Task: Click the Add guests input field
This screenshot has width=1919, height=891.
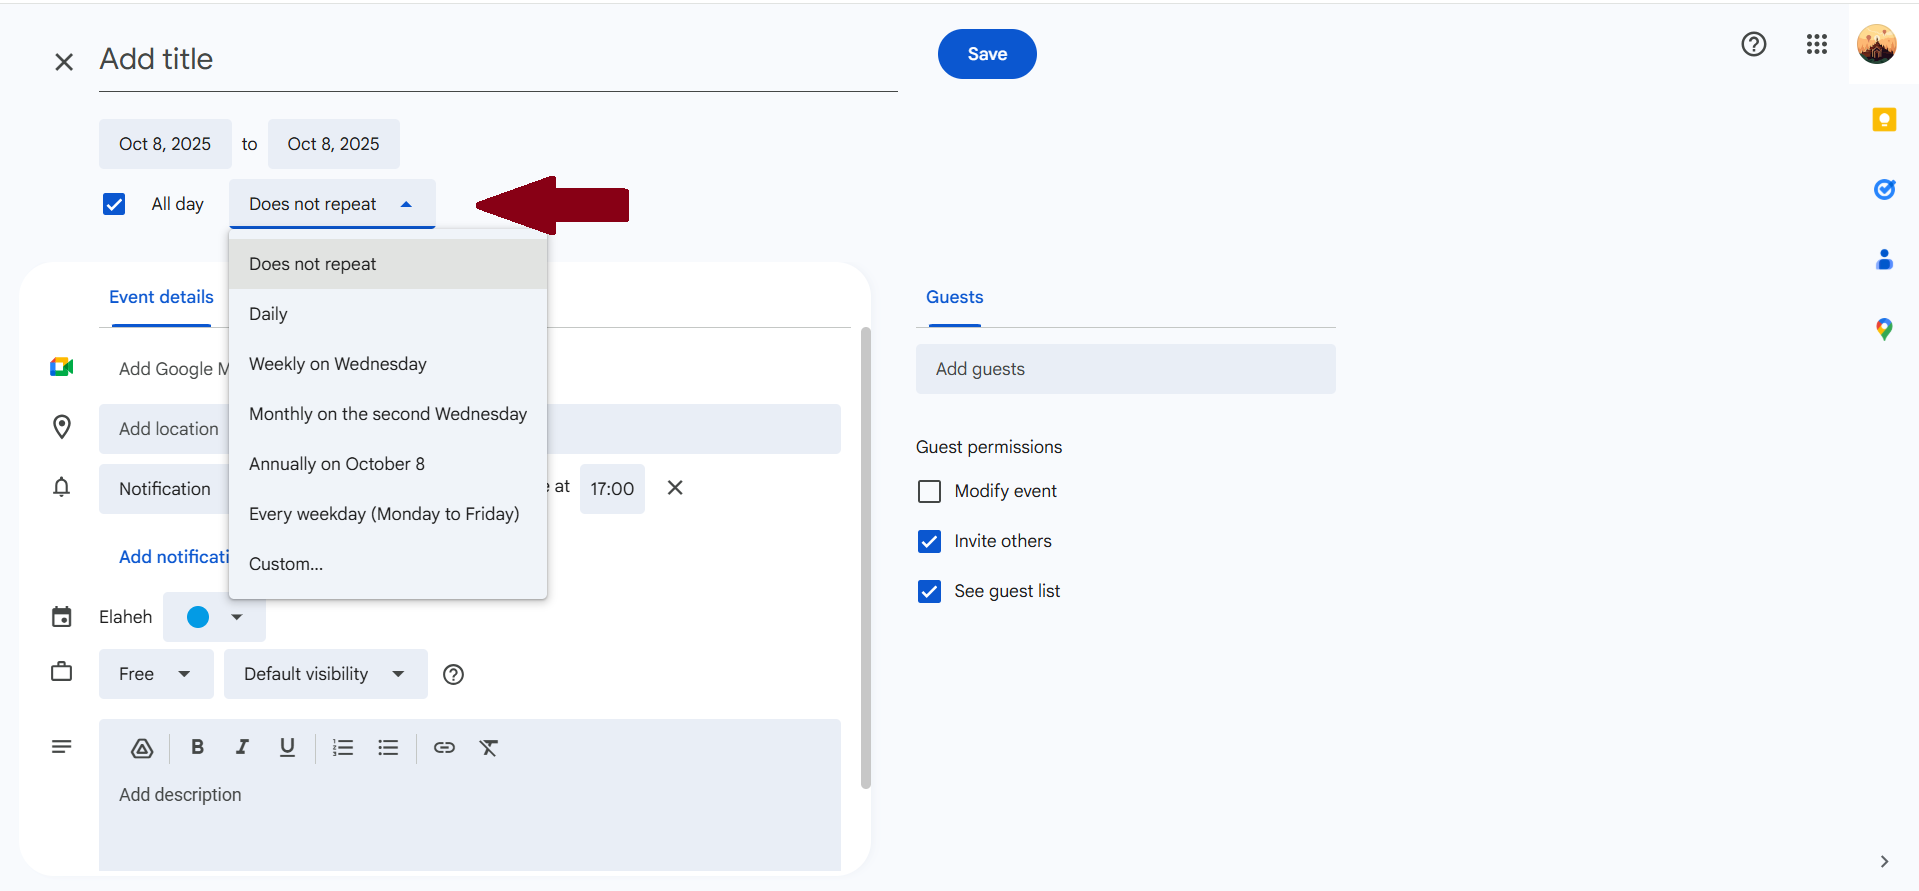Action: coord(1125,369)
